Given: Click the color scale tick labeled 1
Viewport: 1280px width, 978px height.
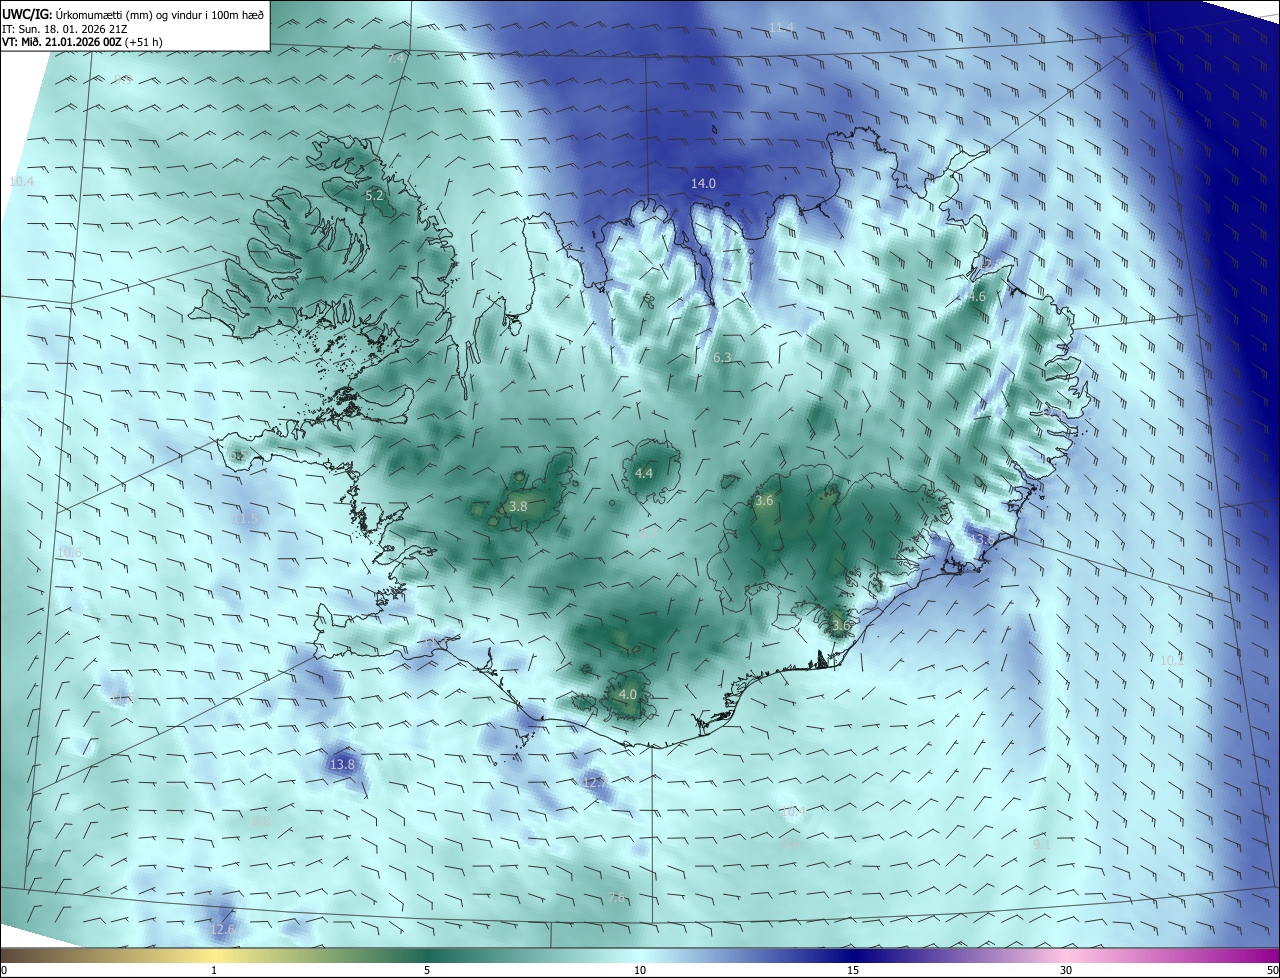Looking at the screenshot, I should click(214, 970).
